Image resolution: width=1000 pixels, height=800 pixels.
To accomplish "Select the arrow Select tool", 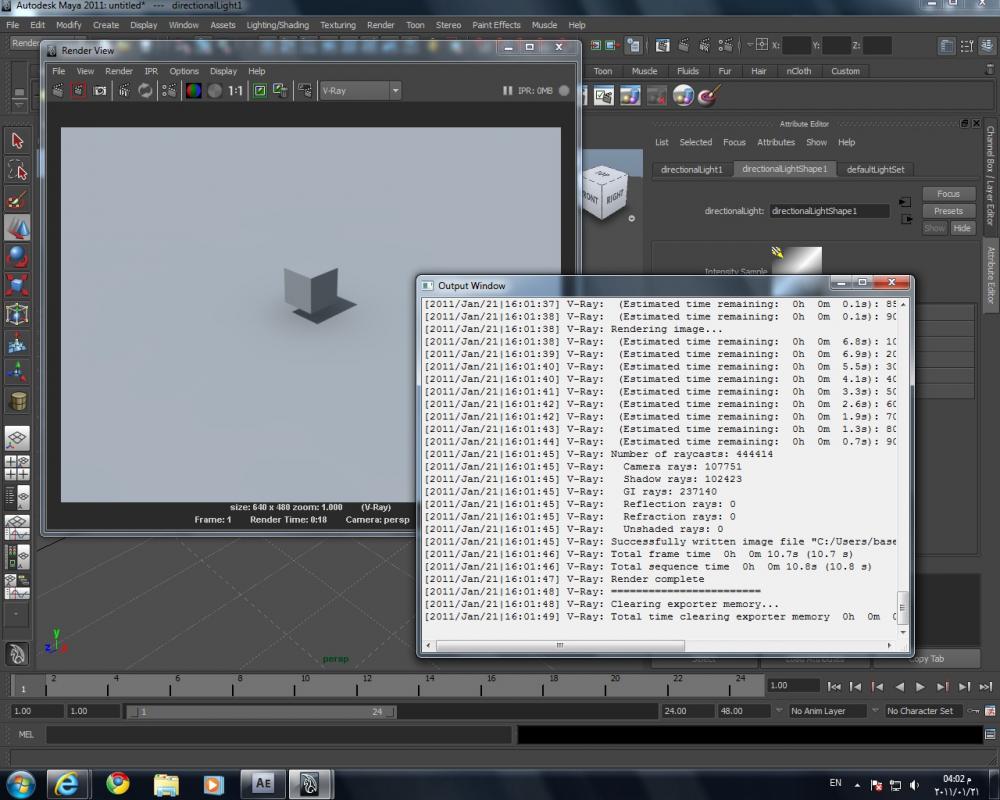I will click(17, 140).
